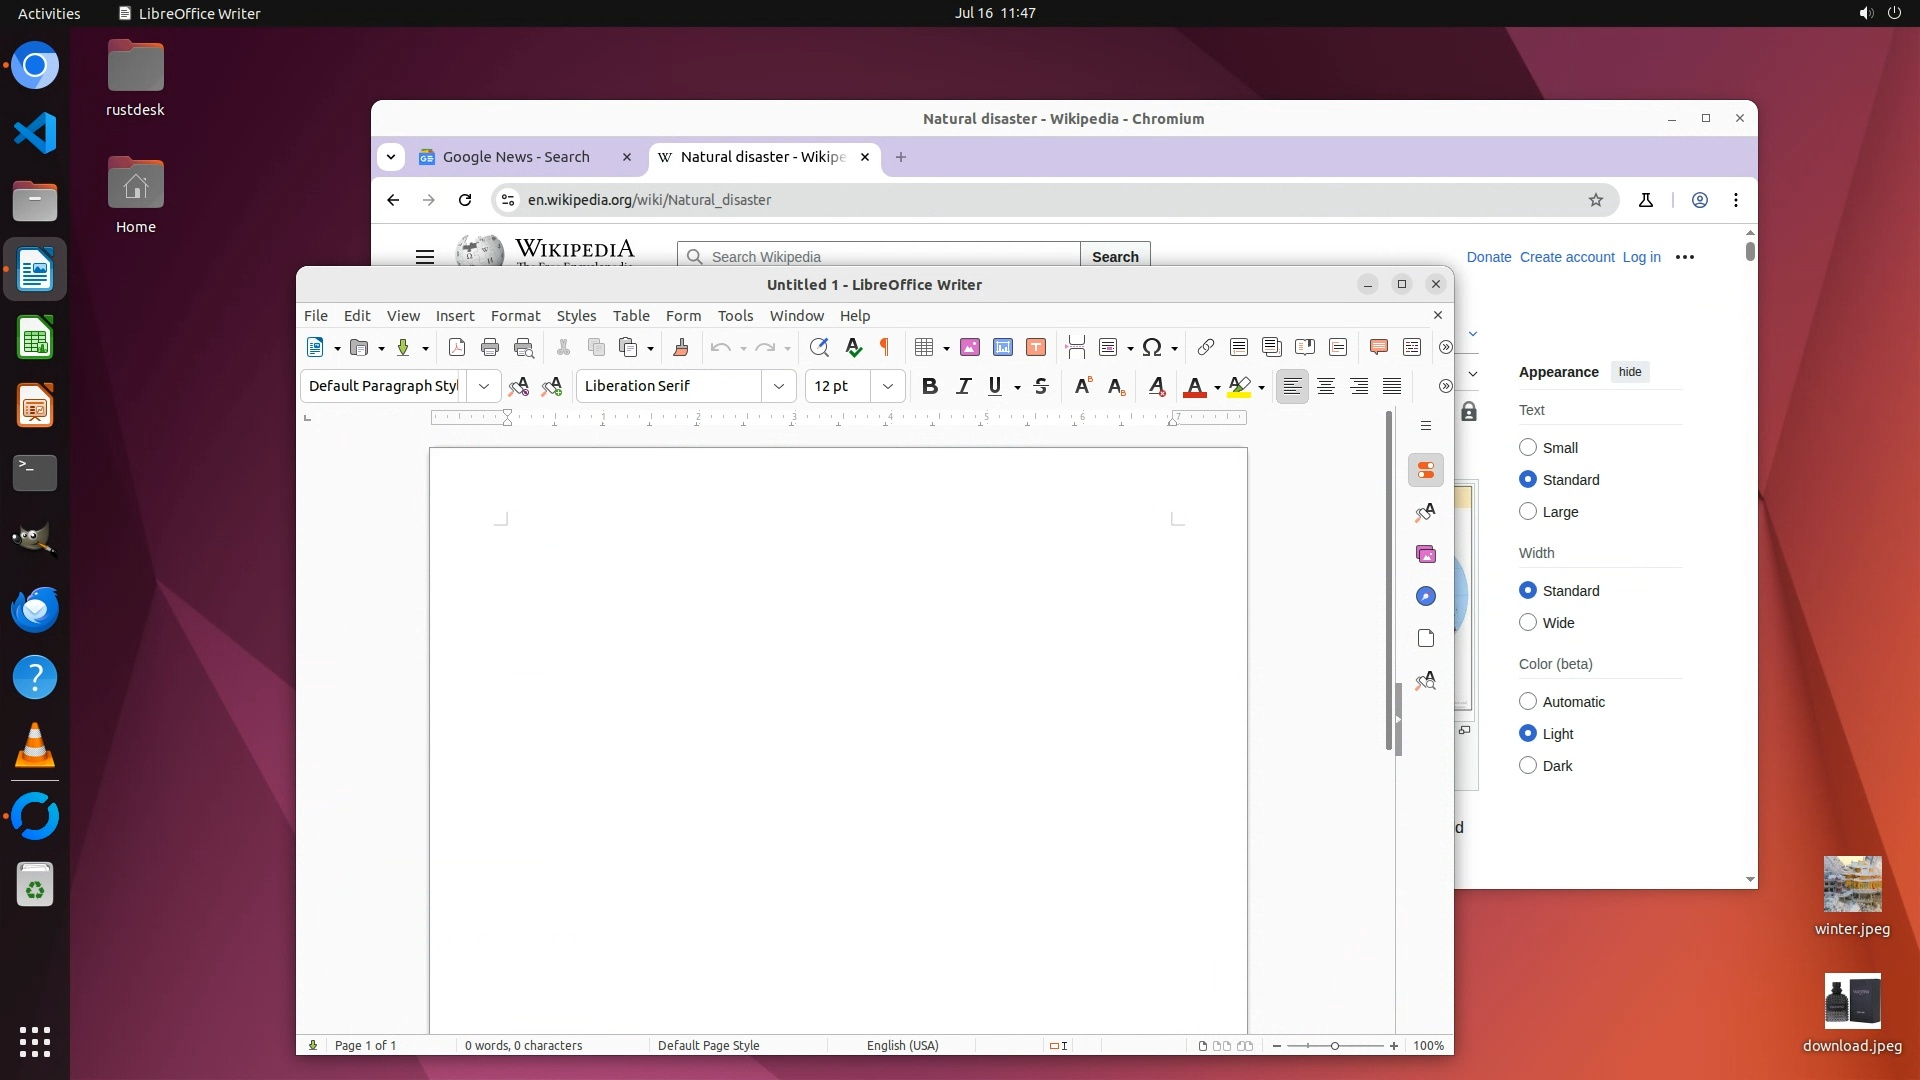Click the Italic formatting icon
Screen dimensions: 1920x1080
963,386
